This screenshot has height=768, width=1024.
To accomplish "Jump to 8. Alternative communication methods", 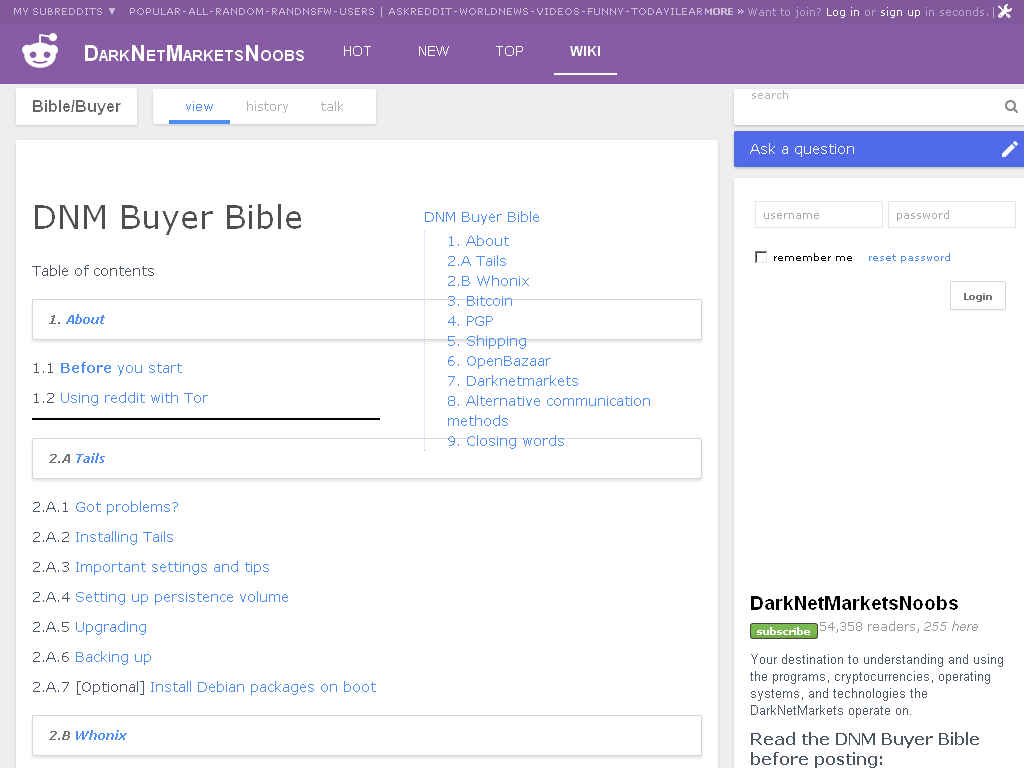I will point(549,411).
